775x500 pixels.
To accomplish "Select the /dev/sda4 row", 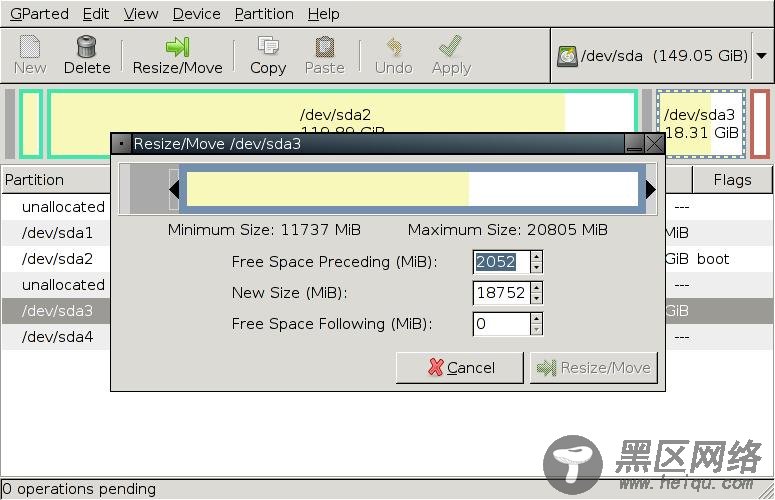I will (x=56, y=337).
